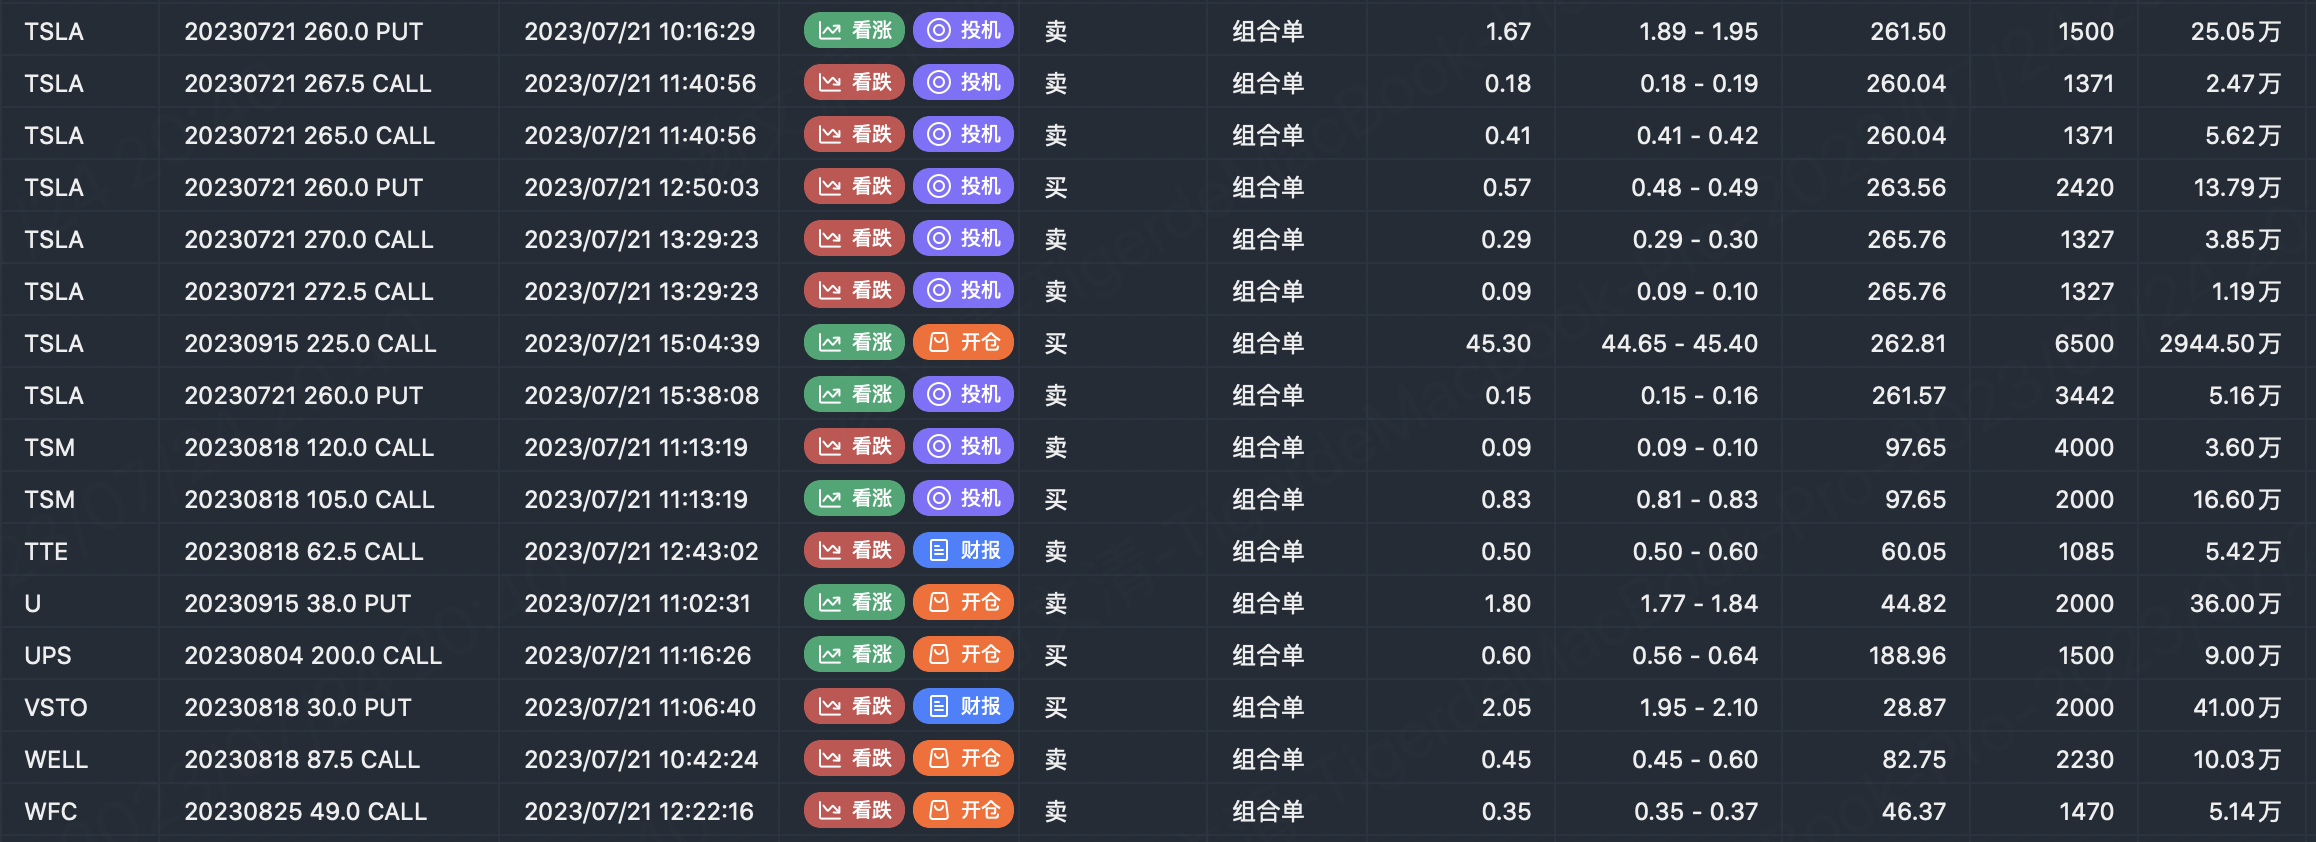Click the 财报 tag in the TTE row
The image size is (2316, 842).
pyautogui.click(x=964, y=551)
